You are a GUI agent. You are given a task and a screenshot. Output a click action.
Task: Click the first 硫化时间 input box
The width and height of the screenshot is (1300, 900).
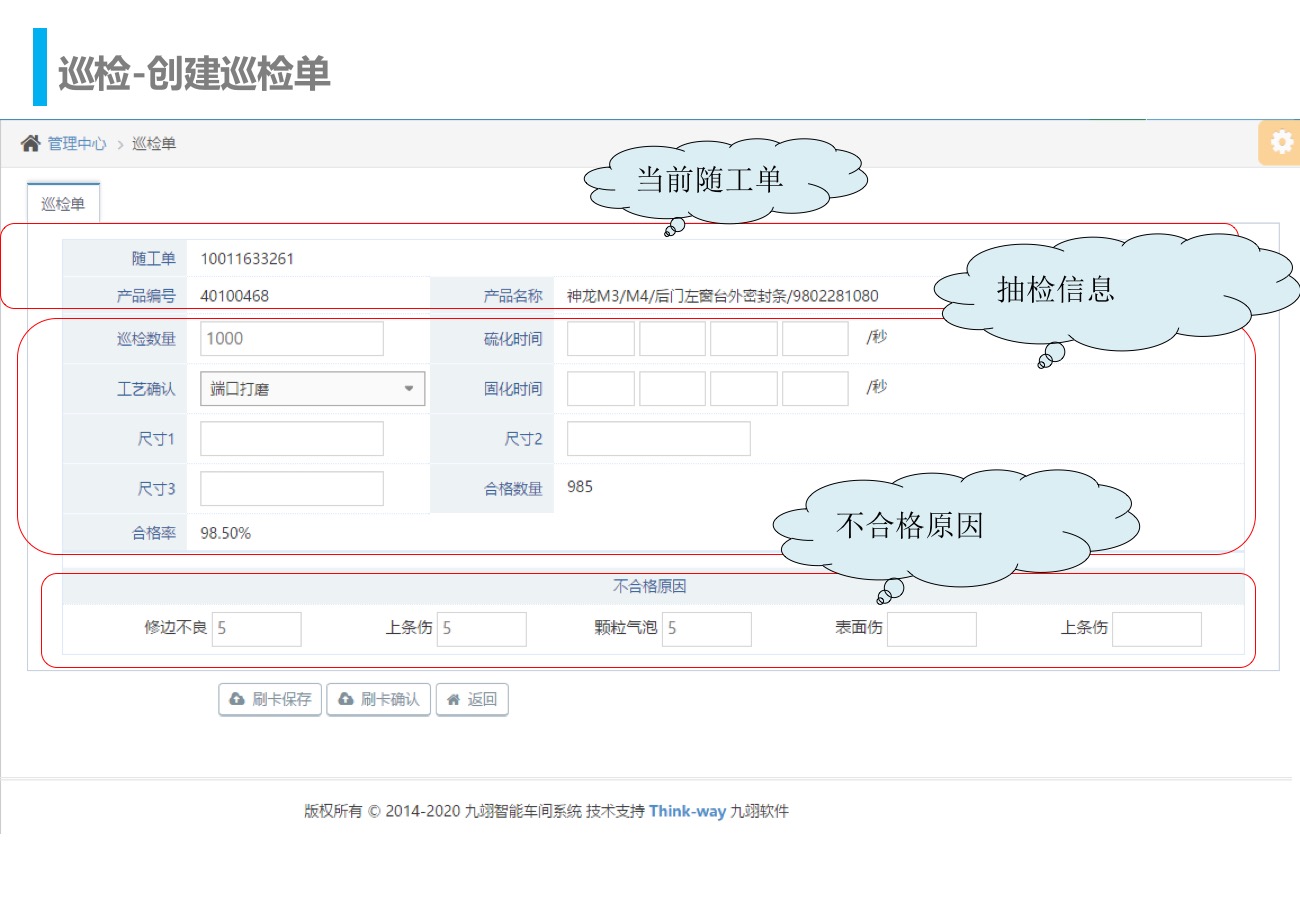pos(600,339)
